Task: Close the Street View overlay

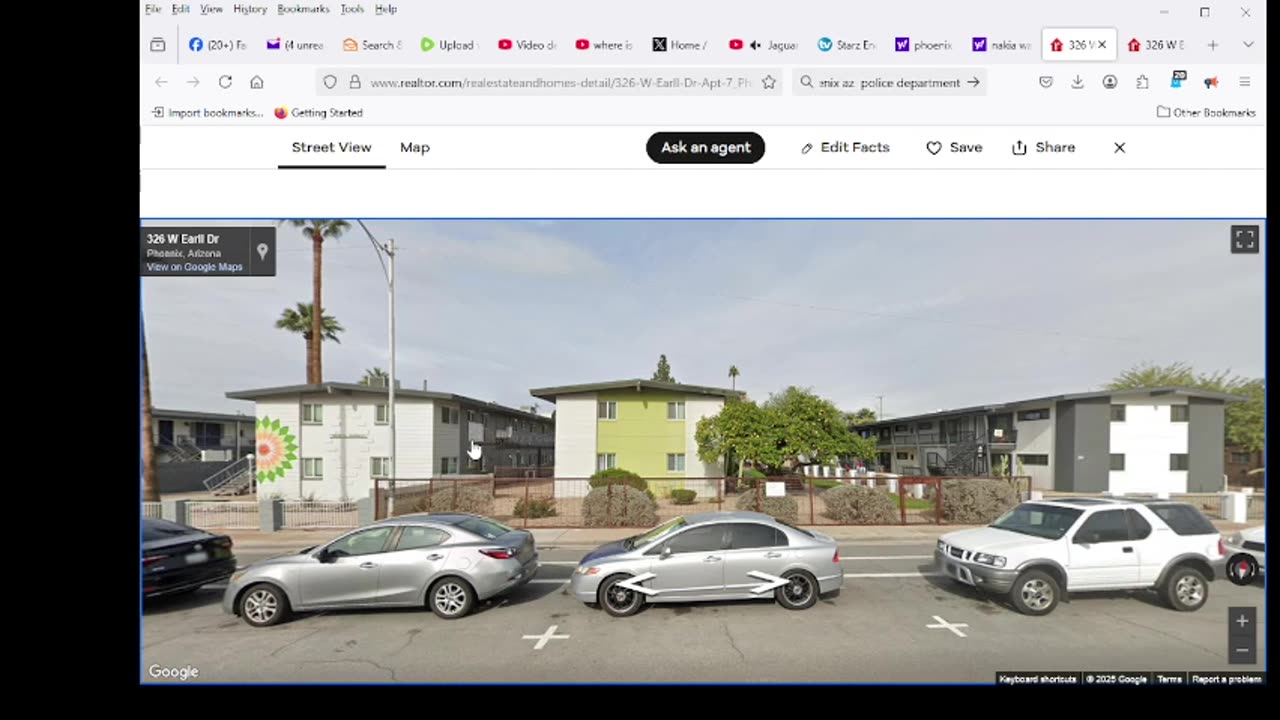Action: click(1120, 147)
